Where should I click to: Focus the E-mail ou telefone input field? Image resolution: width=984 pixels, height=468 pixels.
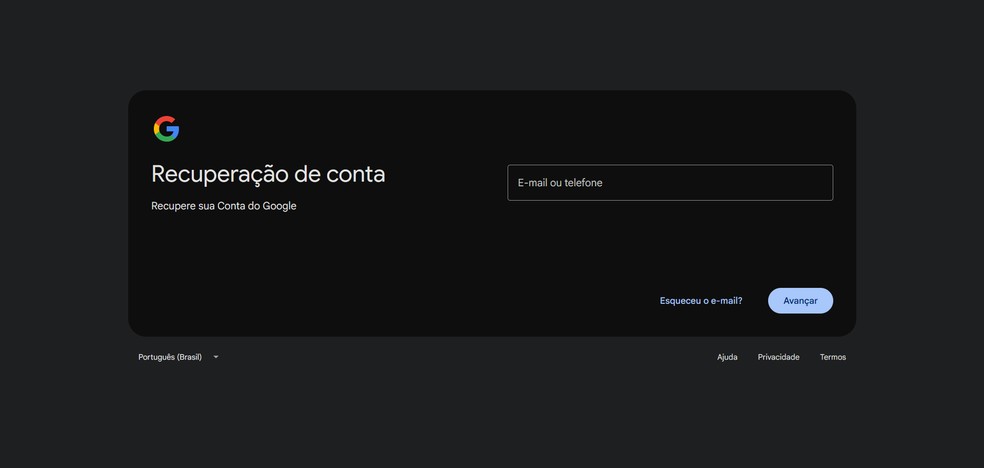(670, 183)
